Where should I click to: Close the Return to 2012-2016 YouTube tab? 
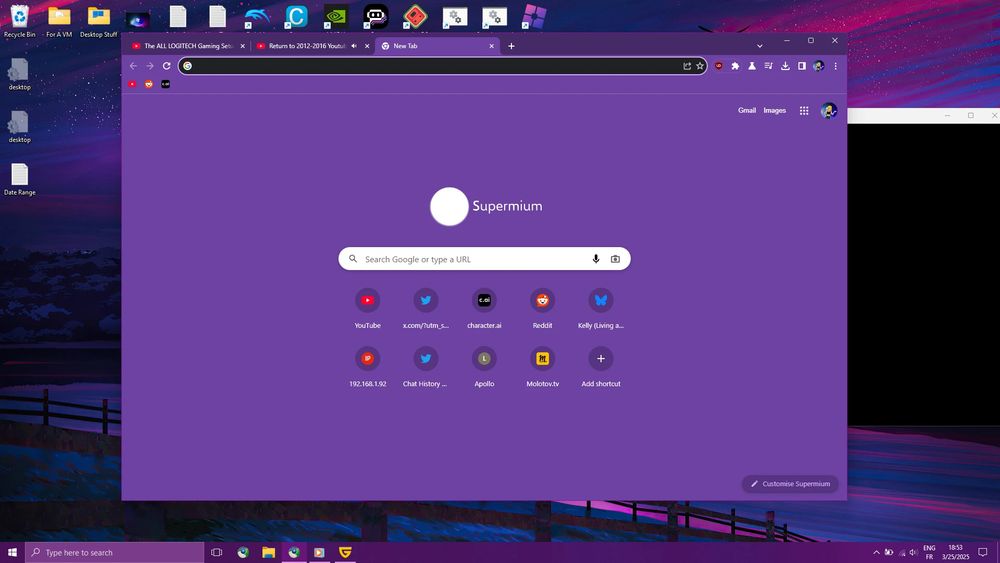click(367, 46)
